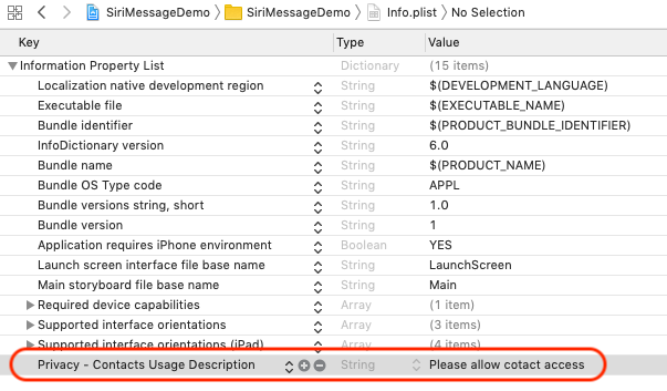
Task: Open key stepper for Application requires iPhone environment
Action: point(318,247)
